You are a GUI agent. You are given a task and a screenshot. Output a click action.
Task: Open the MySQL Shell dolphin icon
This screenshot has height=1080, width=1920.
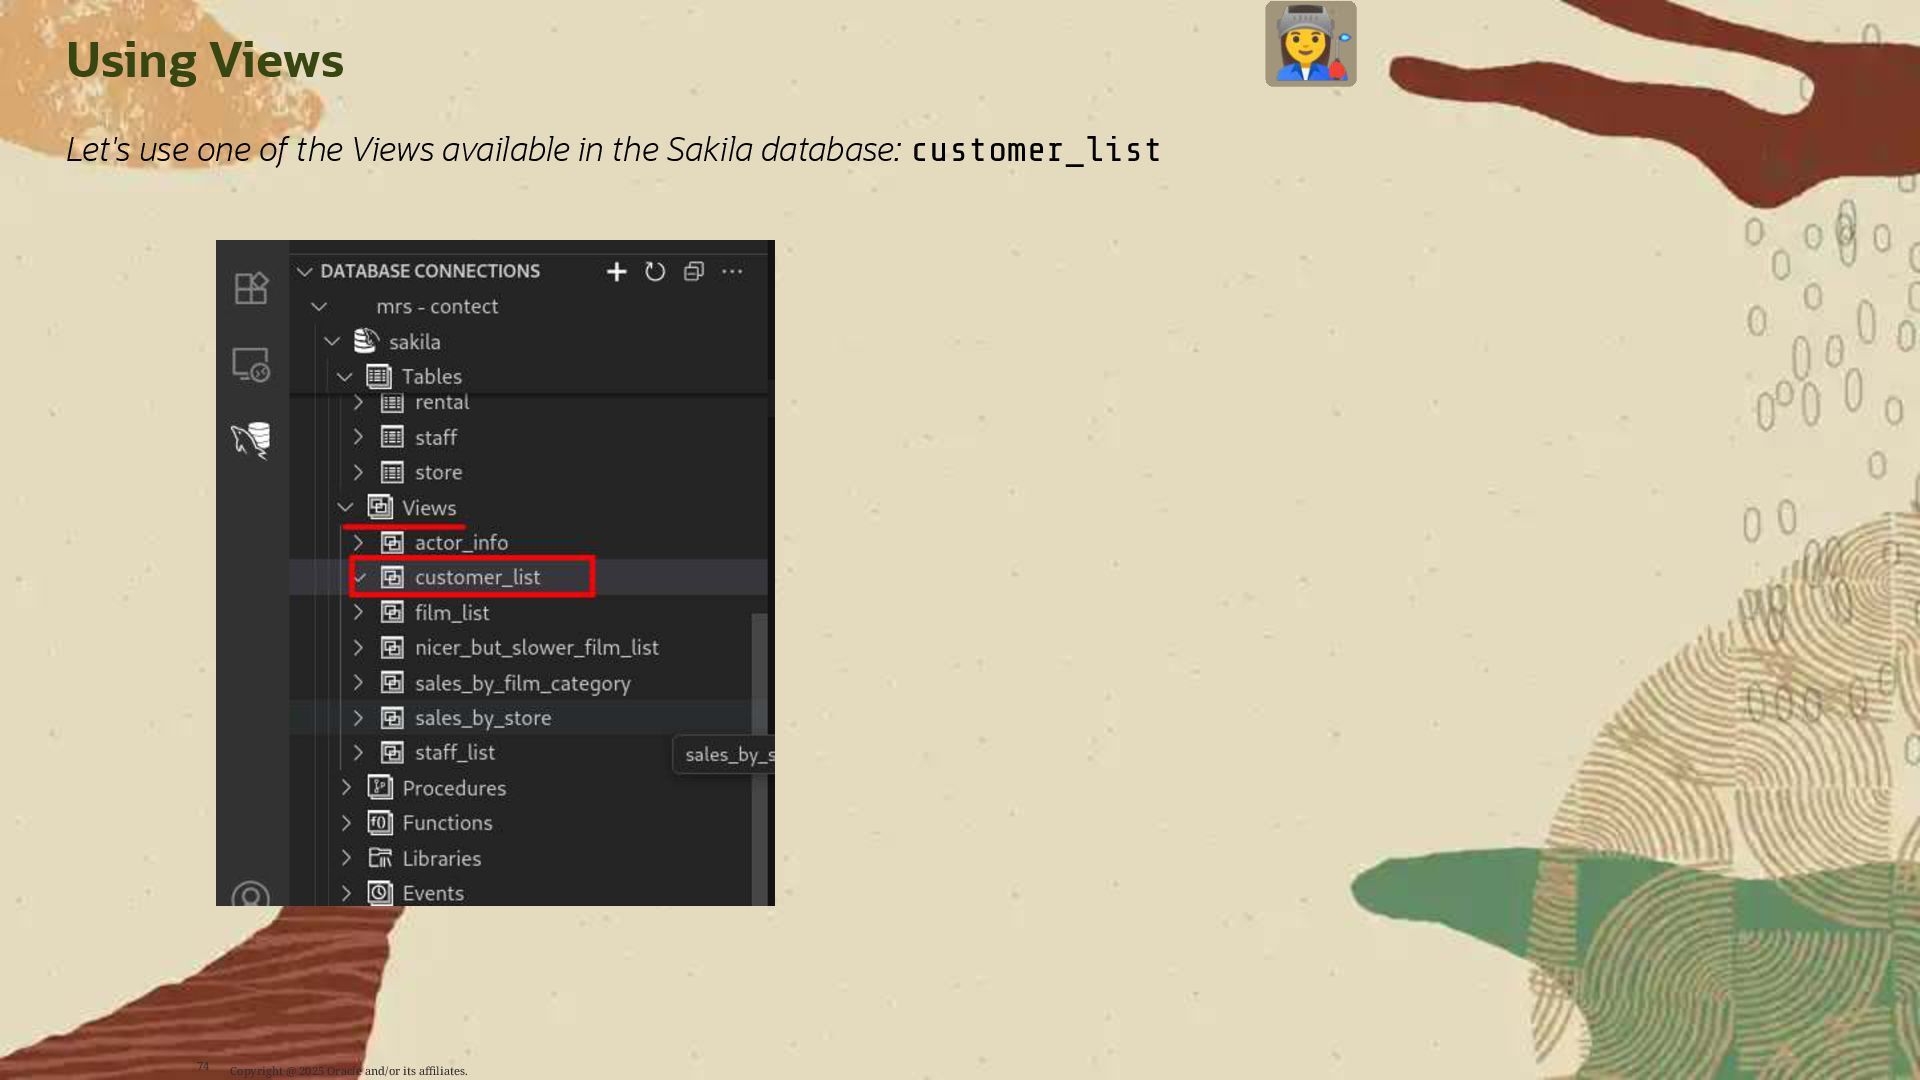(x=251, y=440)
